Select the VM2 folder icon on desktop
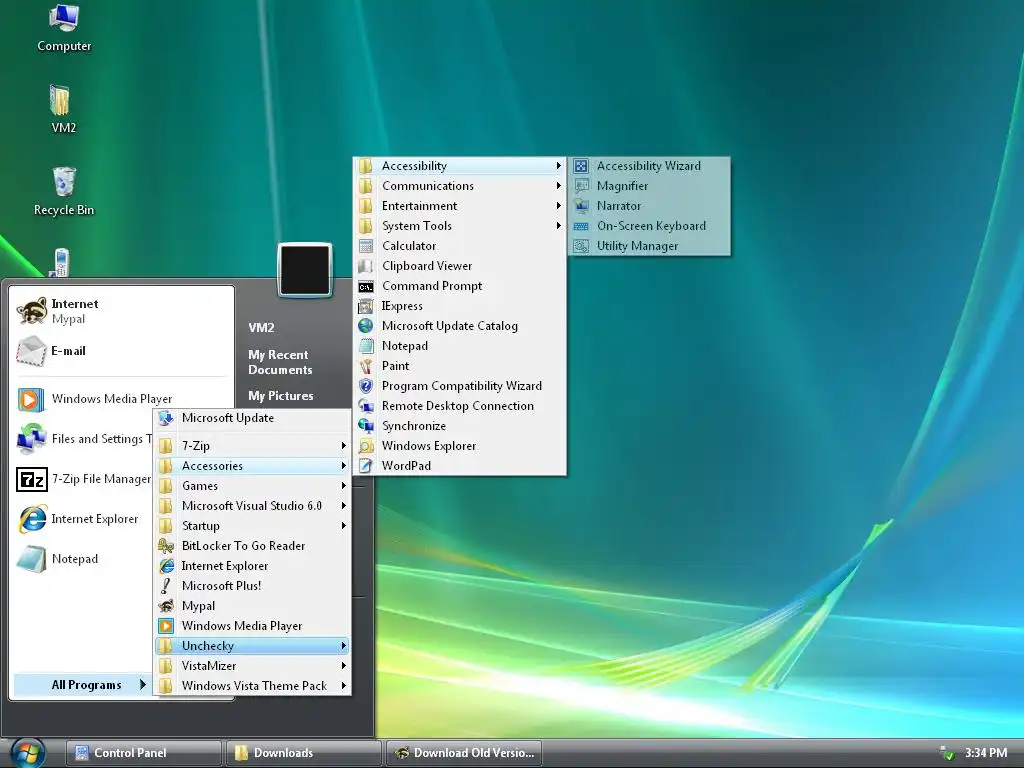1024x768 pixels. tap(63, 108)
